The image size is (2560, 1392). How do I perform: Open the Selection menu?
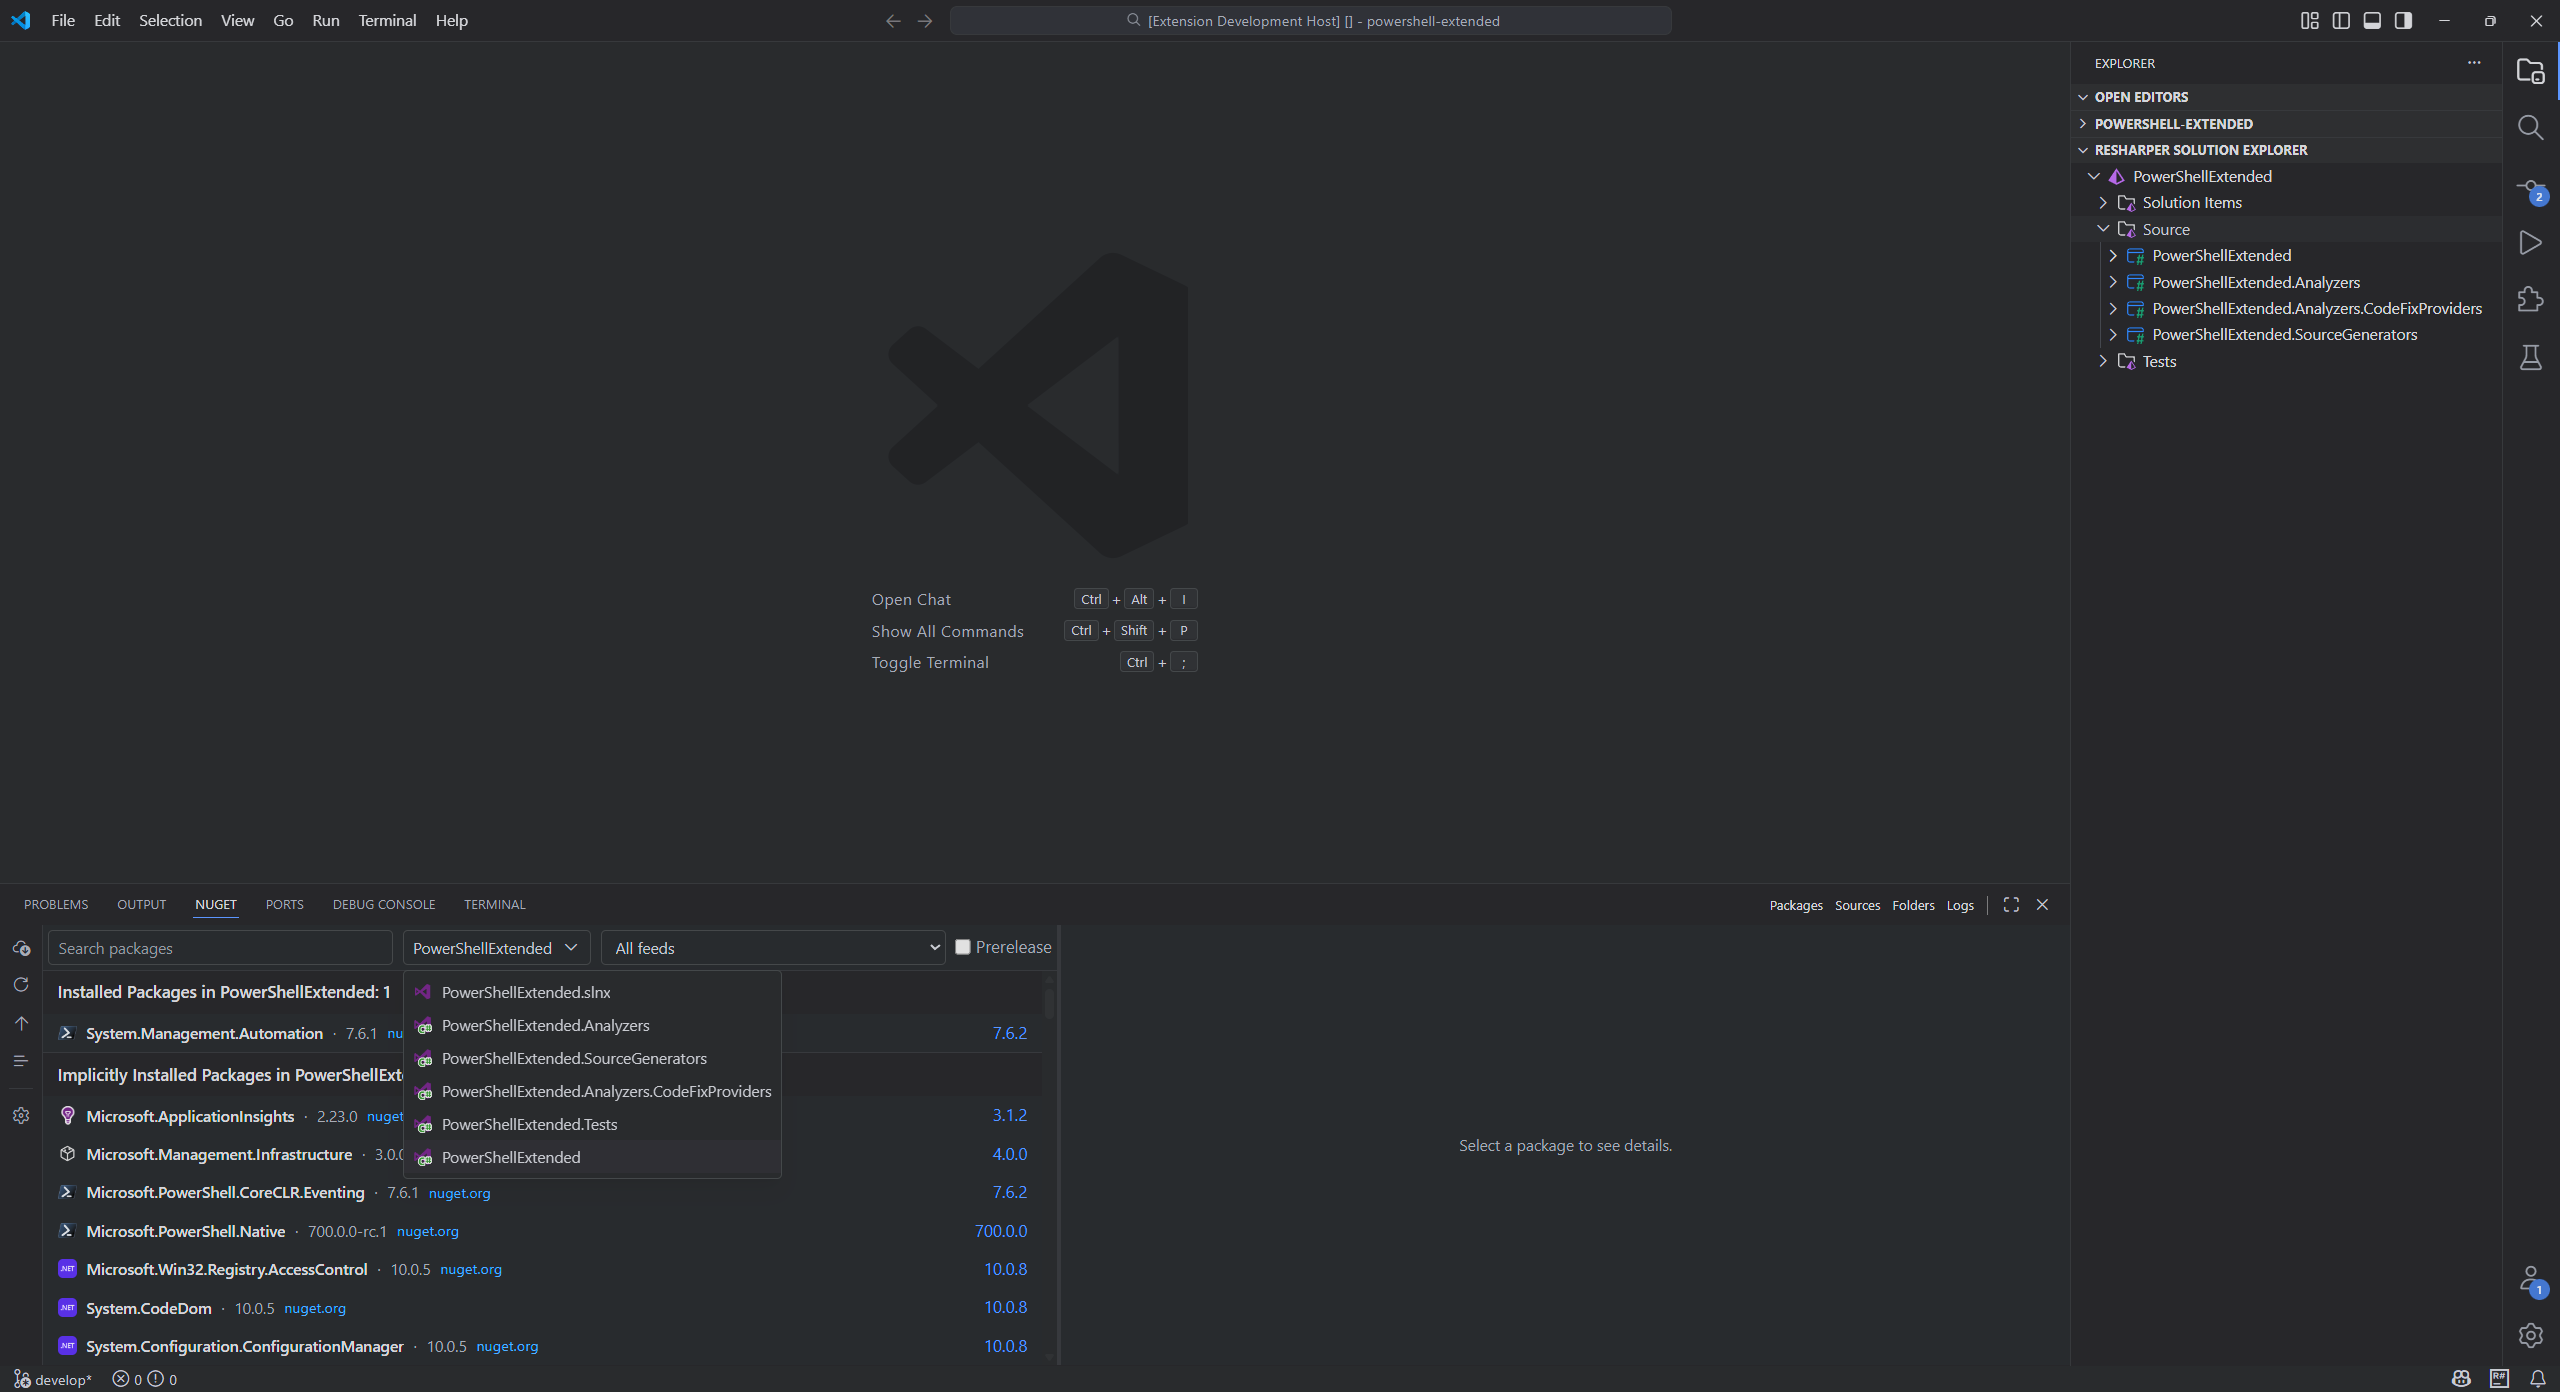pos(170,21)
